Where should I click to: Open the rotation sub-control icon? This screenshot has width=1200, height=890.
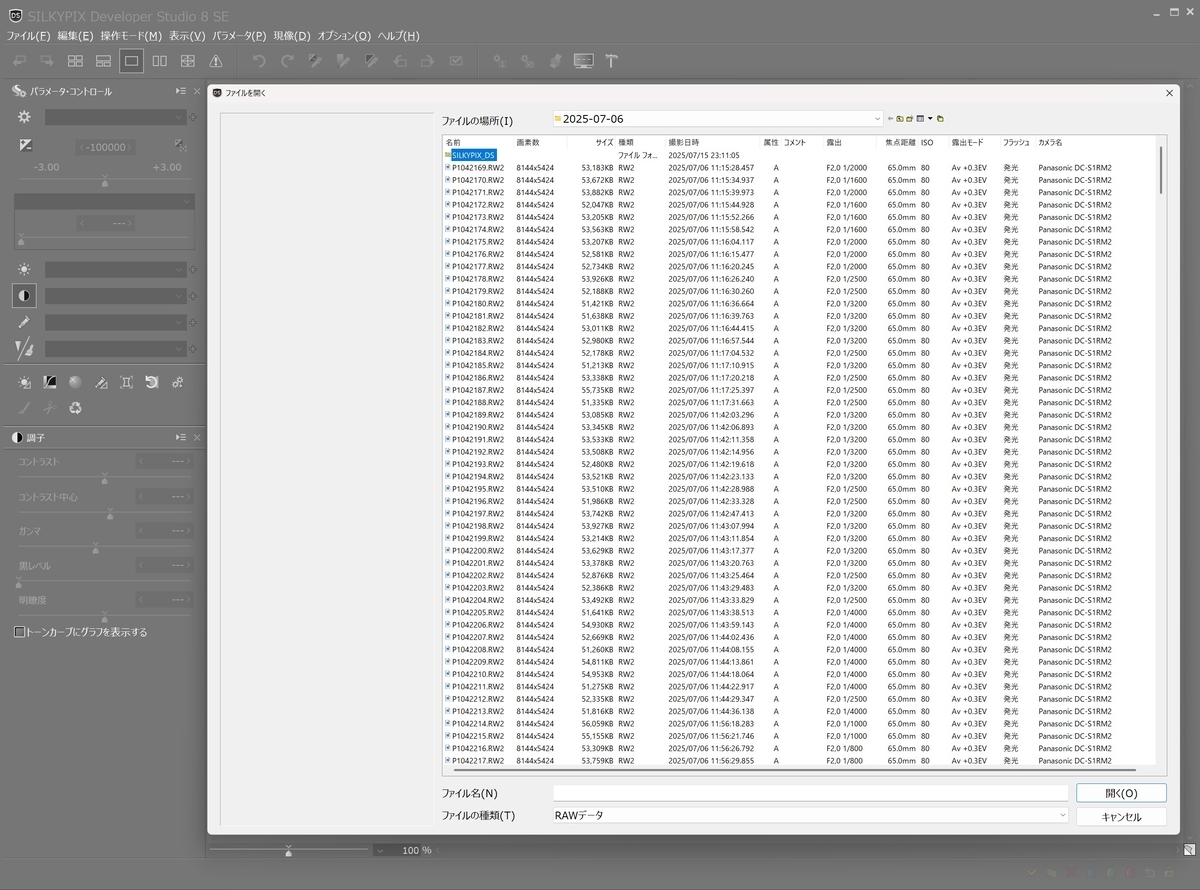[152, 382]
